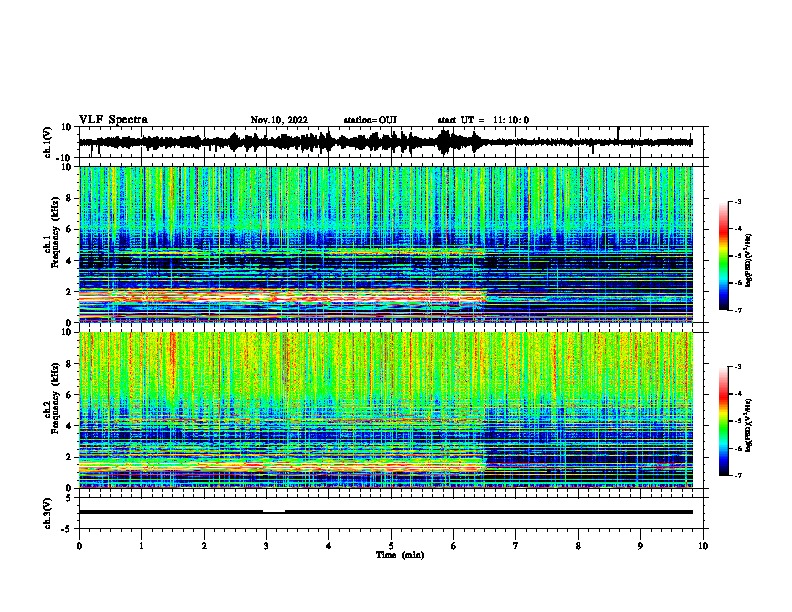The width and height of the screenshot is (792, 612).
Task: Click the "station=OUI" header text
Action: (x=370, y=120)
